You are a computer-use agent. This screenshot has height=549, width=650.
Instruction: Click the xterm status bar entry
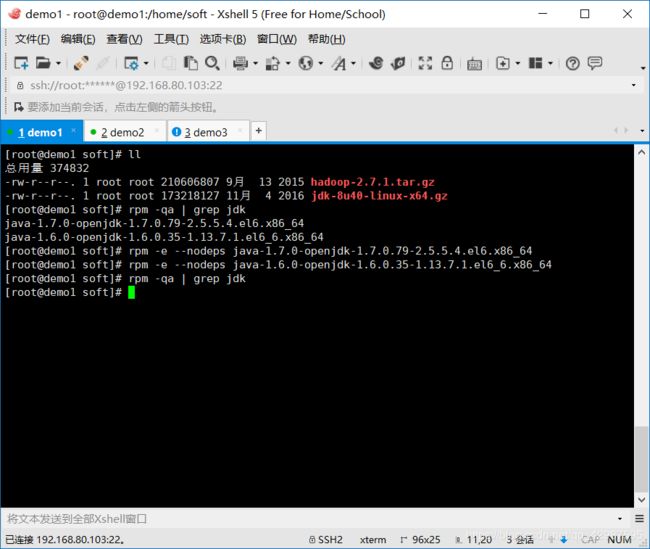tap(373, 539)
